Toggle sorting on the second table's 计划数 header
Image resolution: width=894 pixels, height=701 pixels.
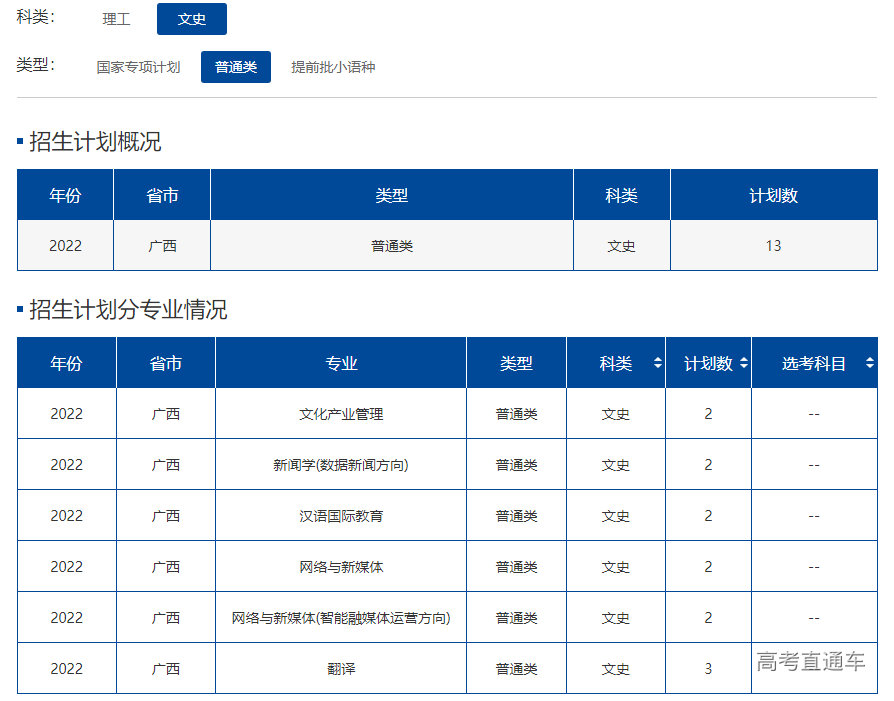point(742,363)
